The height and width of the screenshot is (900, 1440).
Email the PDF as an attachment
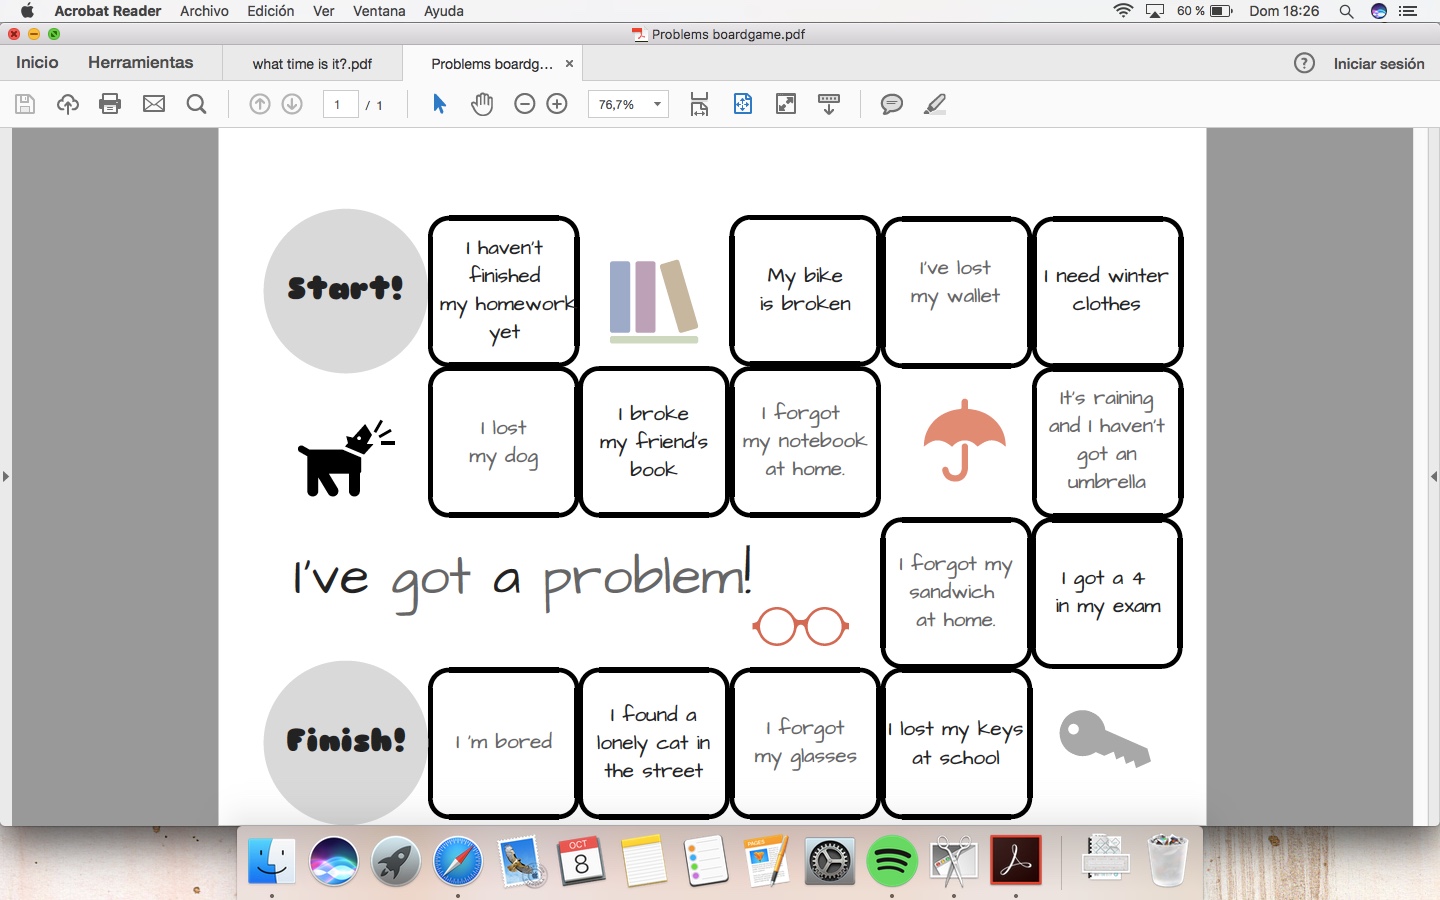click(153, 104)
